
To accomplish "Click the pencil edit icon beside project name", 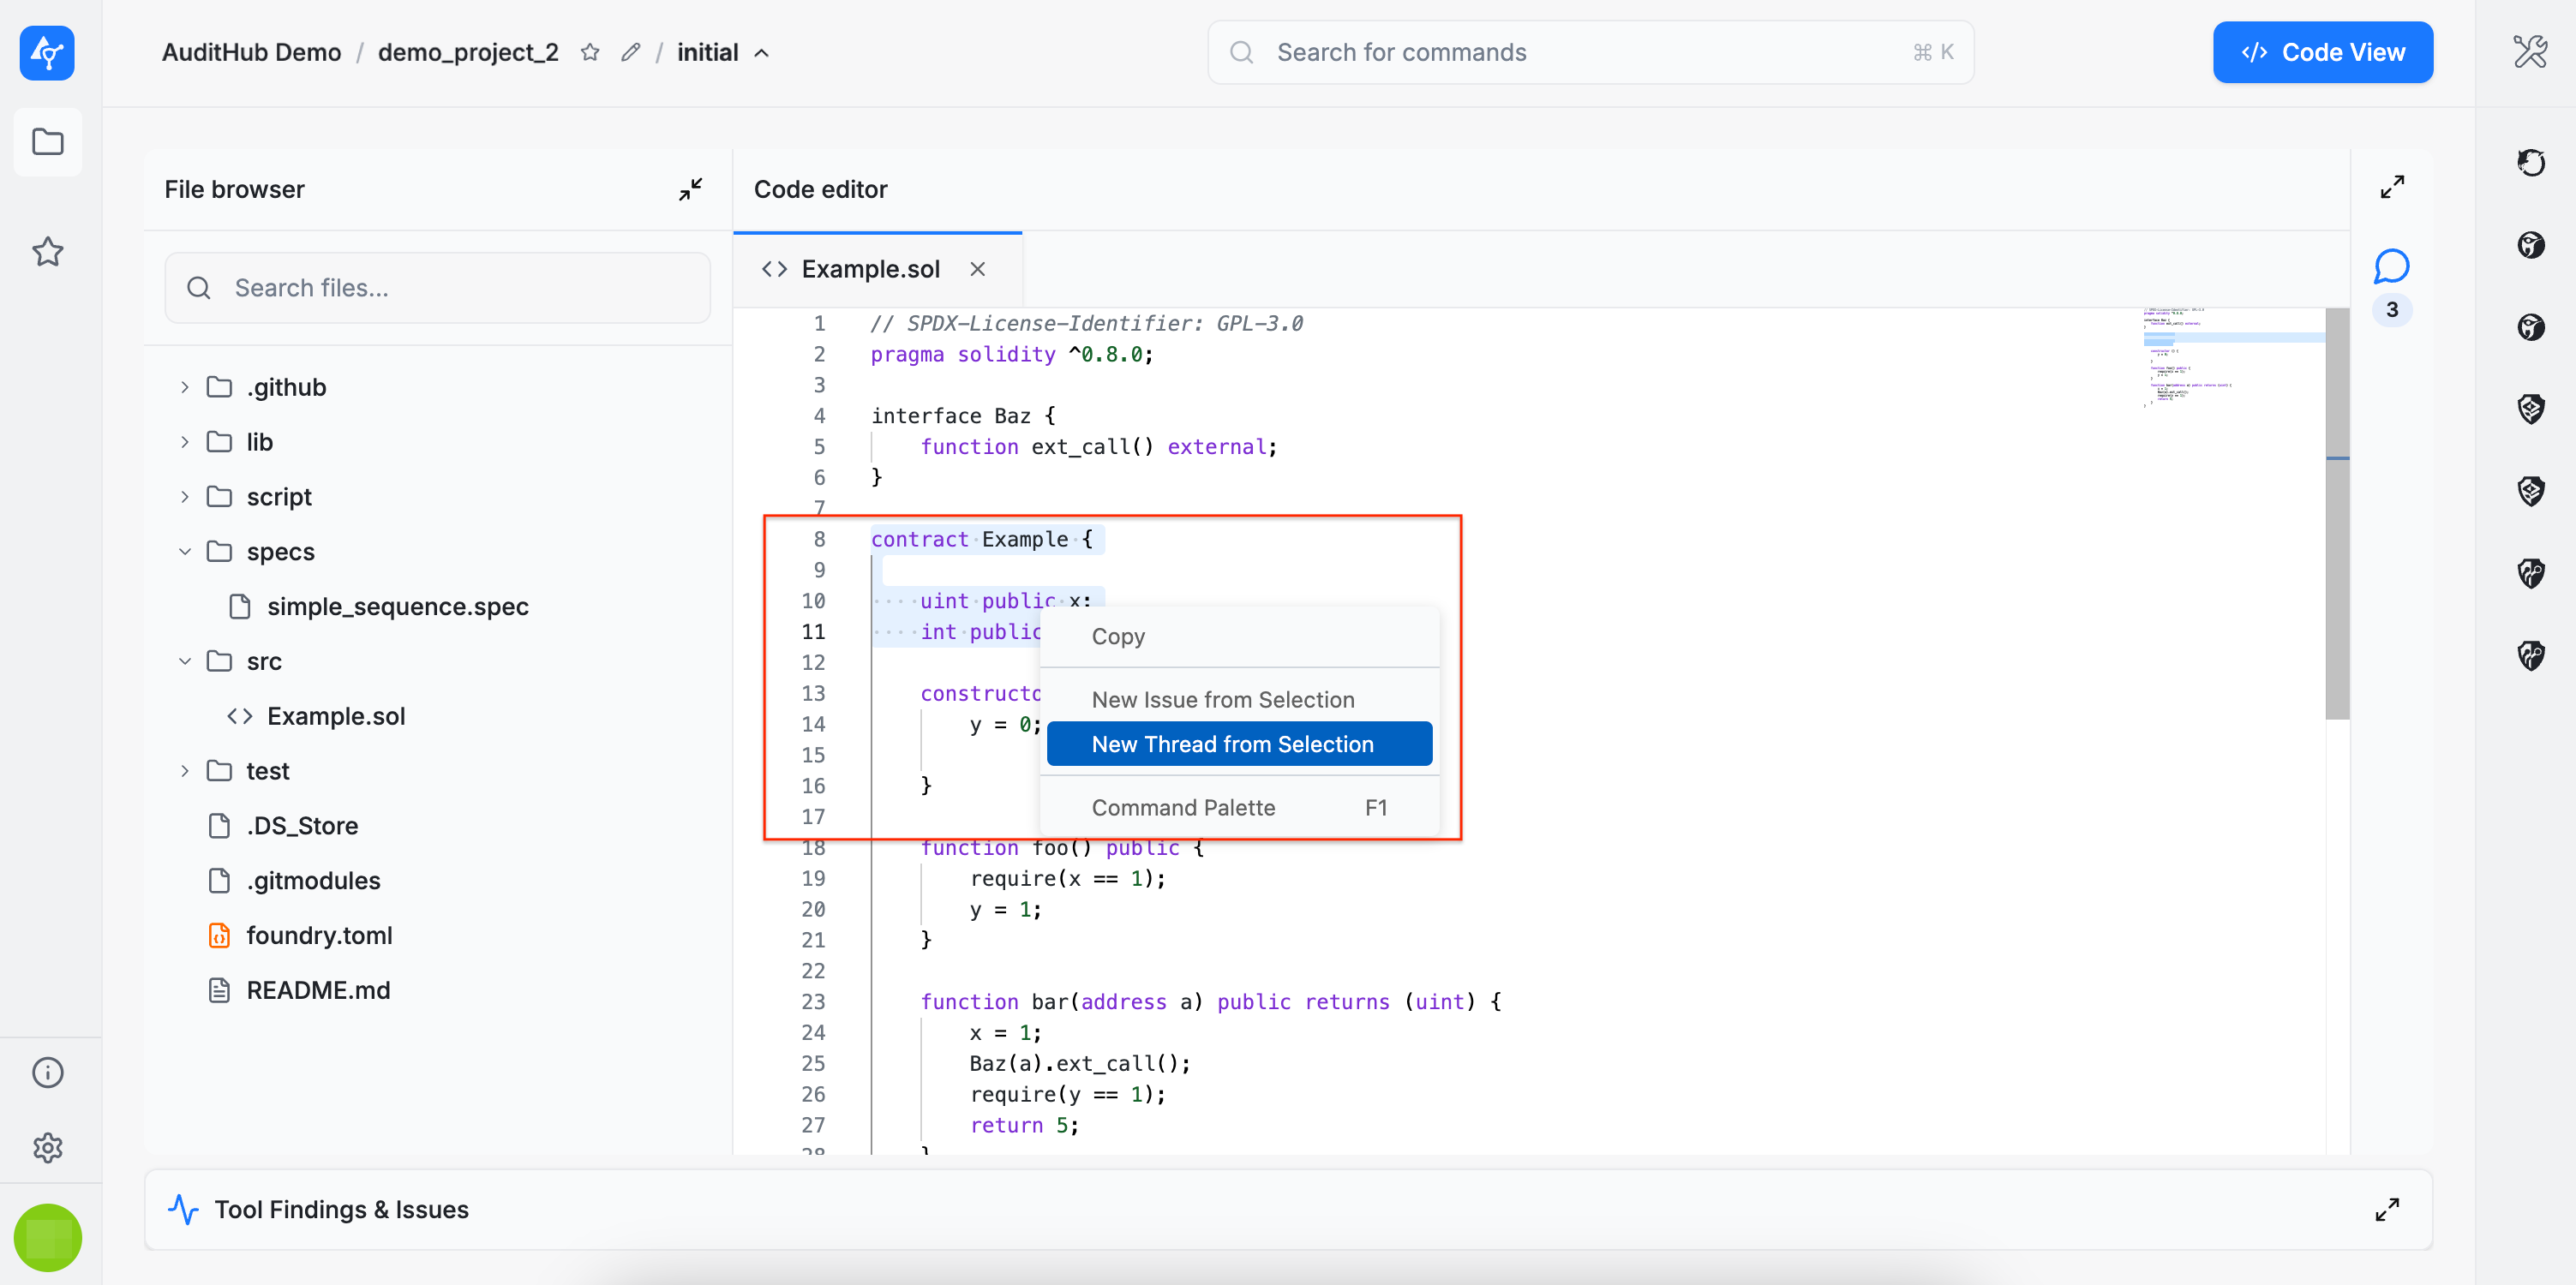I will (630, 52).
